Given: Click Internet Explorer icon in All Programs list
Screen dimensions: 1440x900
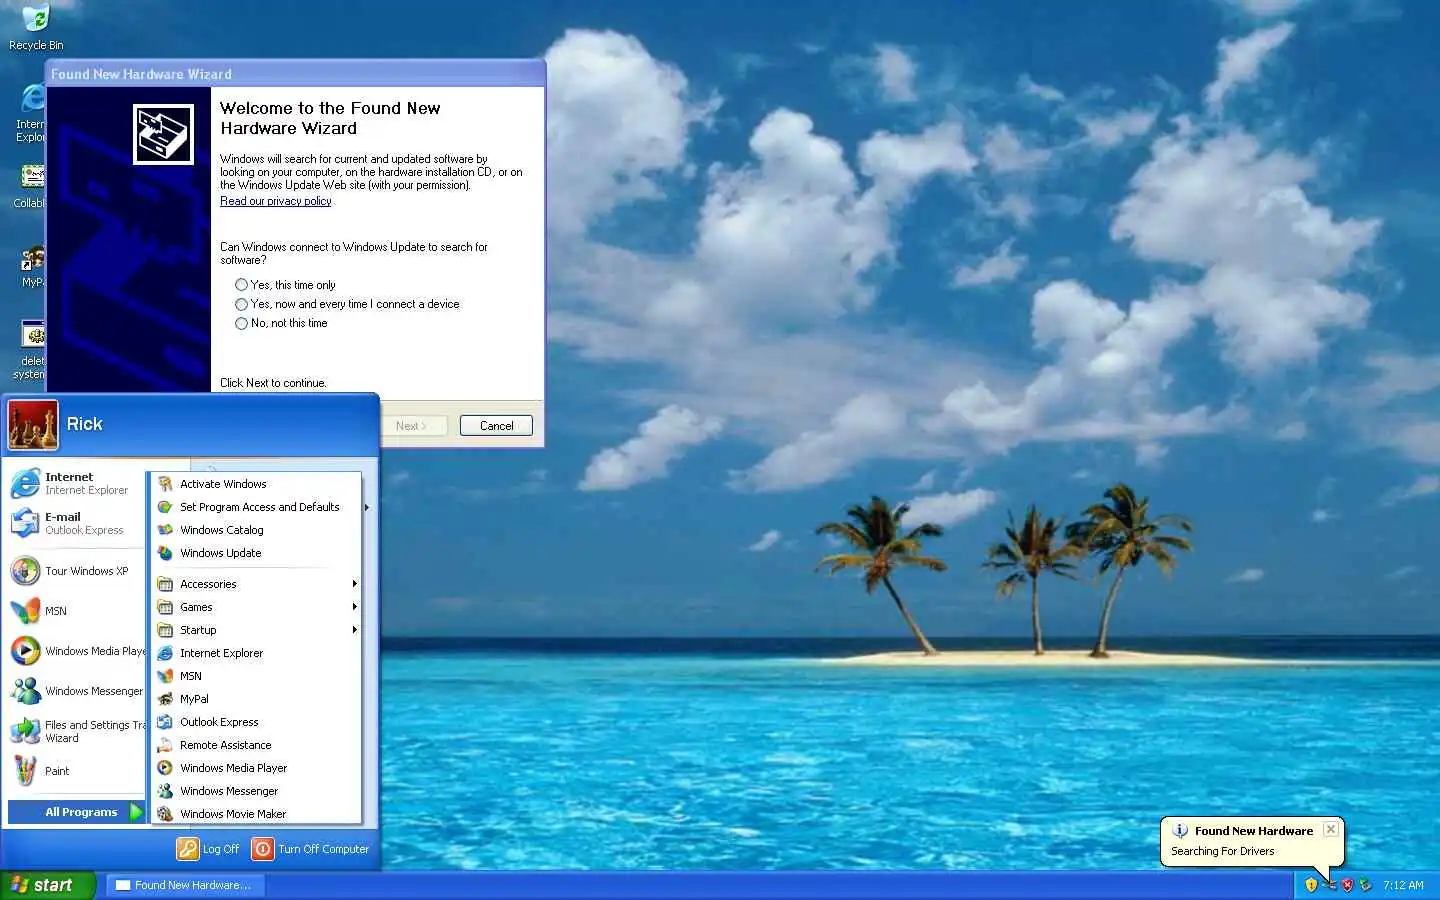Looking at the screenshot, I should tap(165, 653).
